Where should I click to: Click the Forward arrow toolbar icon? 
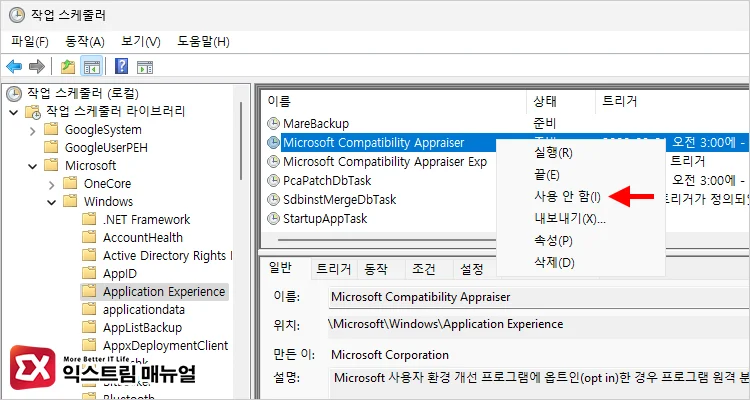coord(37,67)
